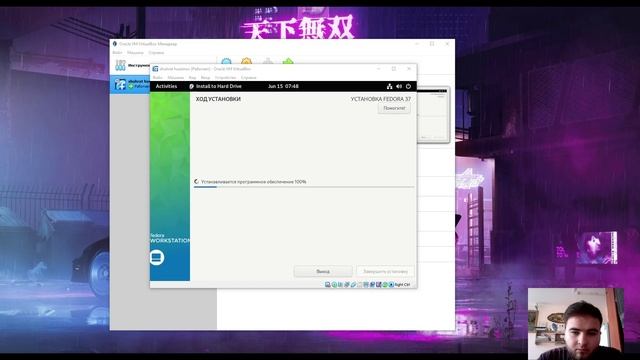The height and width of the screenshot is (360, 640).
Task: Click the processor status icon
Action: [378, 284]
